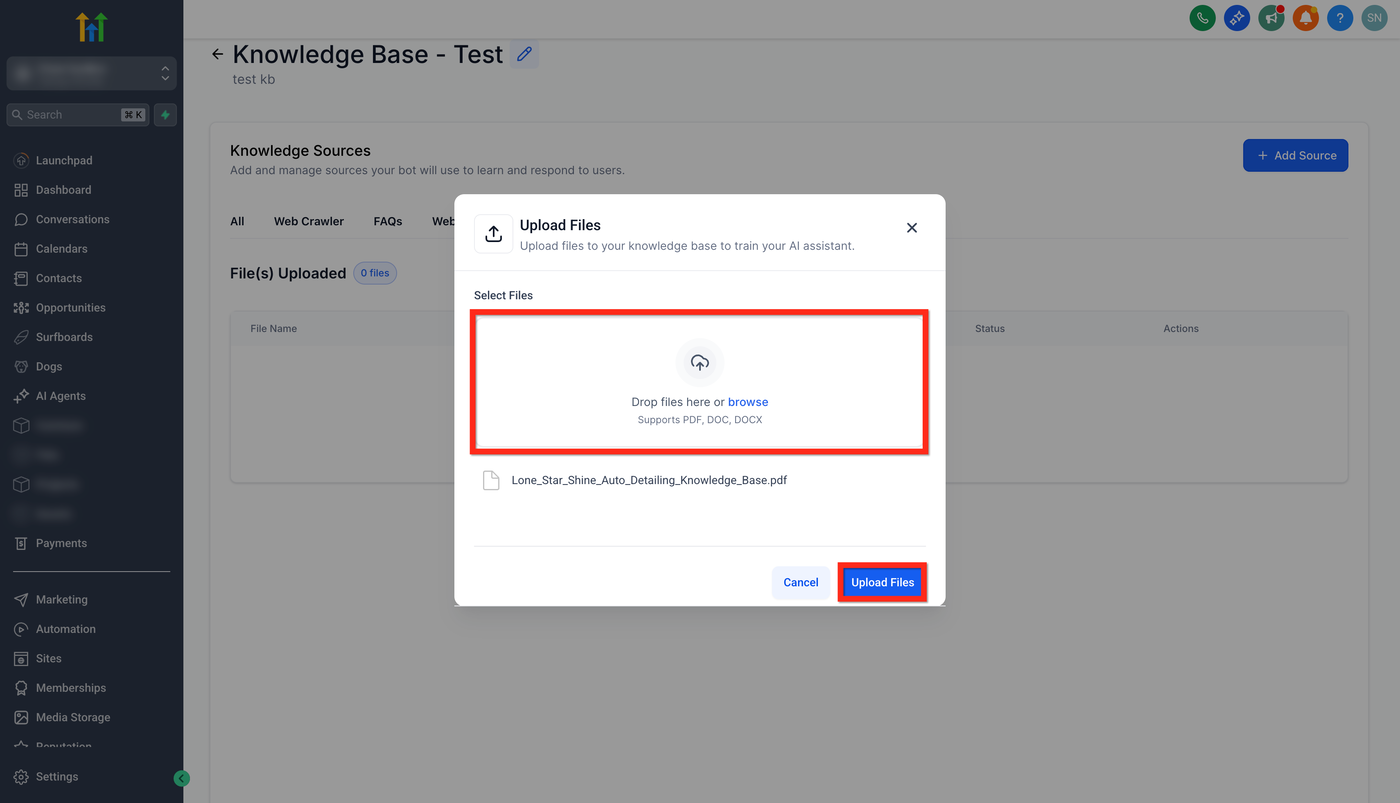Open Settings at the sidebar bottom
Image resolution: width=1400 pixels, height=803 pixels.
57,777
